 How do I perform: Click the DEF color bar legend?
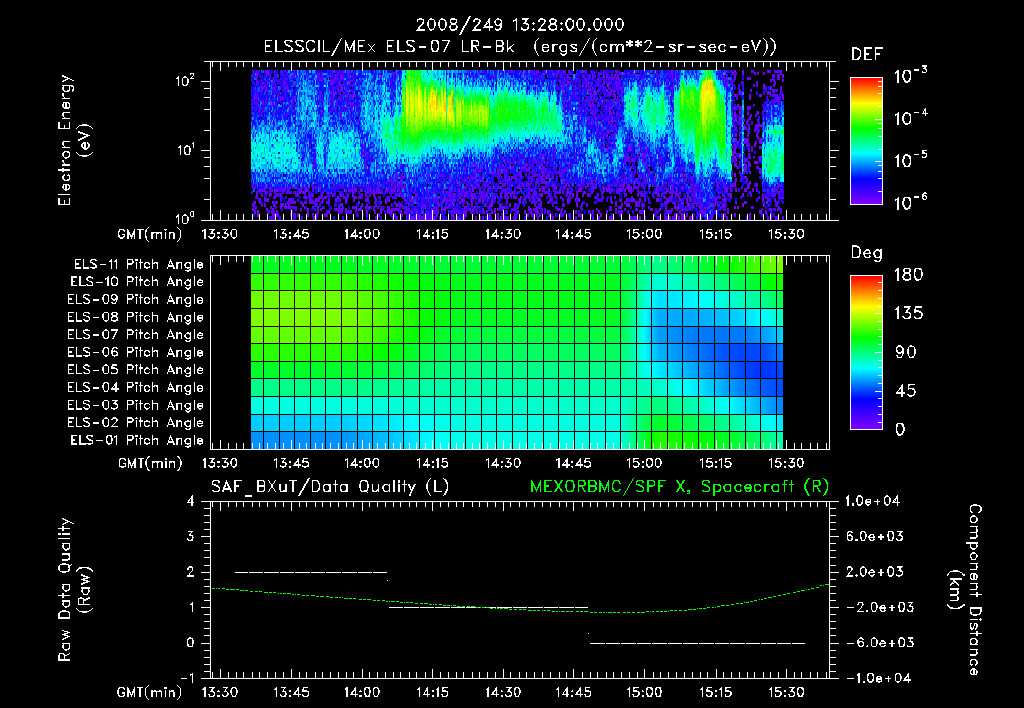point(866,141)
